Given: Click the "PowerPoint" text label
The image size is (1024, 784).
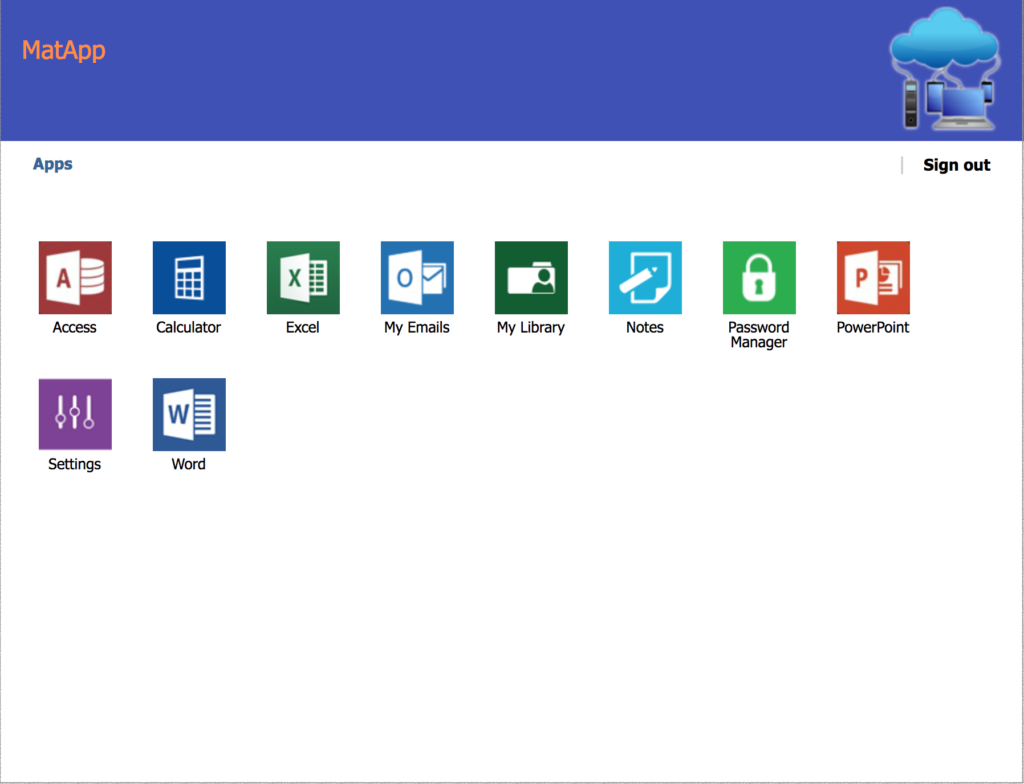Looking at the screenshot, I should [x=873, y=327].
